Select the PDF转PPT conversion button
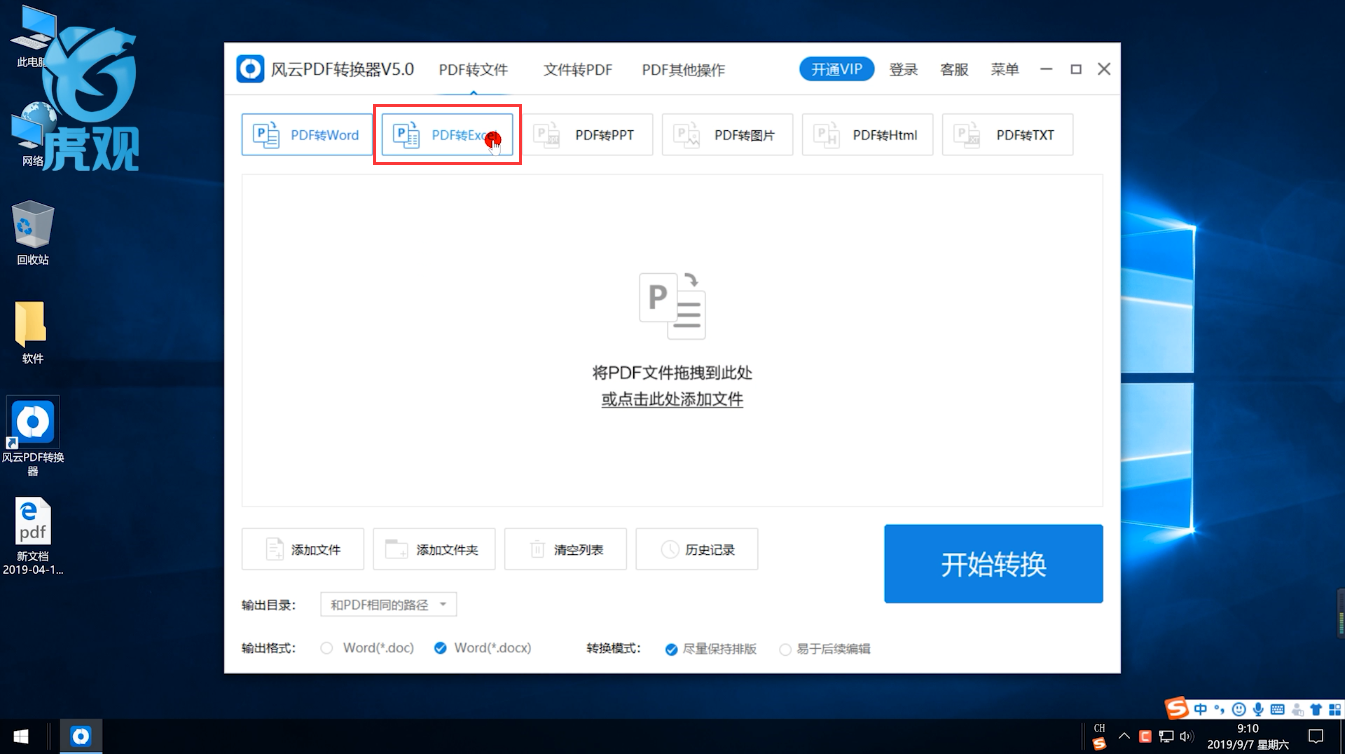This screenshot has width=1345, height=754. tap(587, 135)
